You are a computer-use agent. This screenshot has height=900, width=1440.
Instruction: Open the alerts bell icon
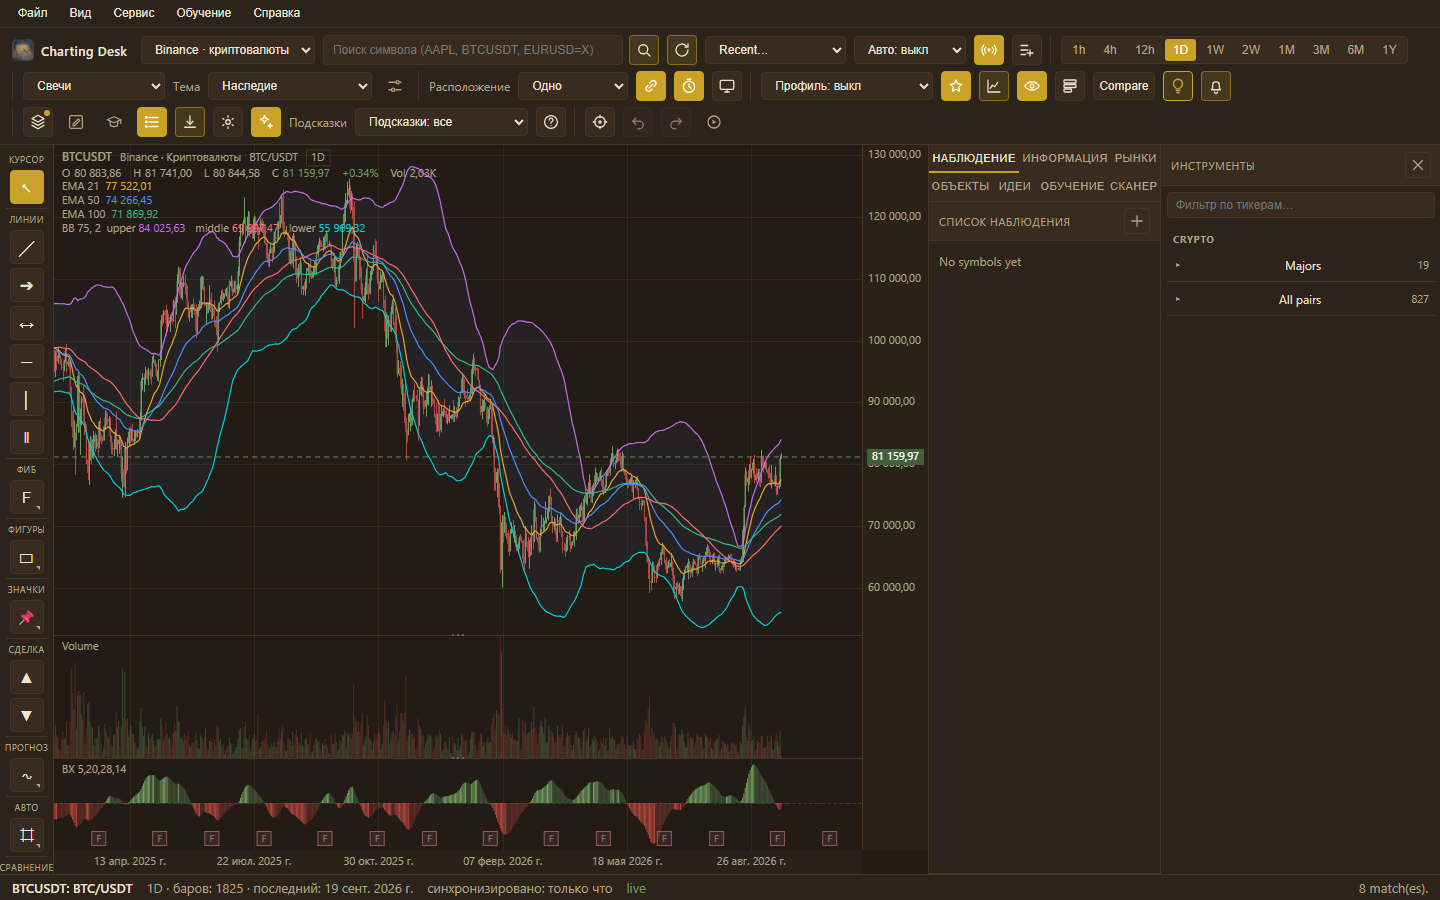tap(1216, 86)
